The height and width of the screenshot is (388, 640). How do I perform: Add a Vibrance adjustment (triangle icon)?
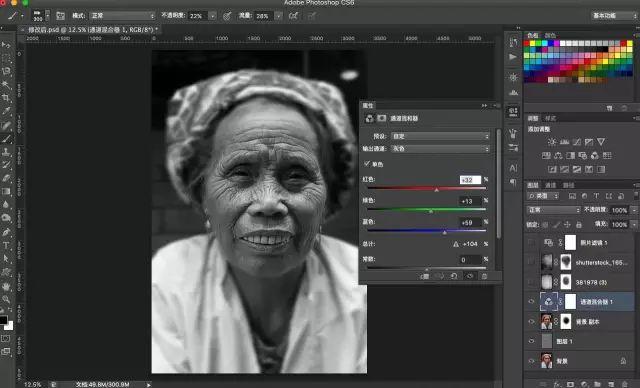click(x=601, y=142)
